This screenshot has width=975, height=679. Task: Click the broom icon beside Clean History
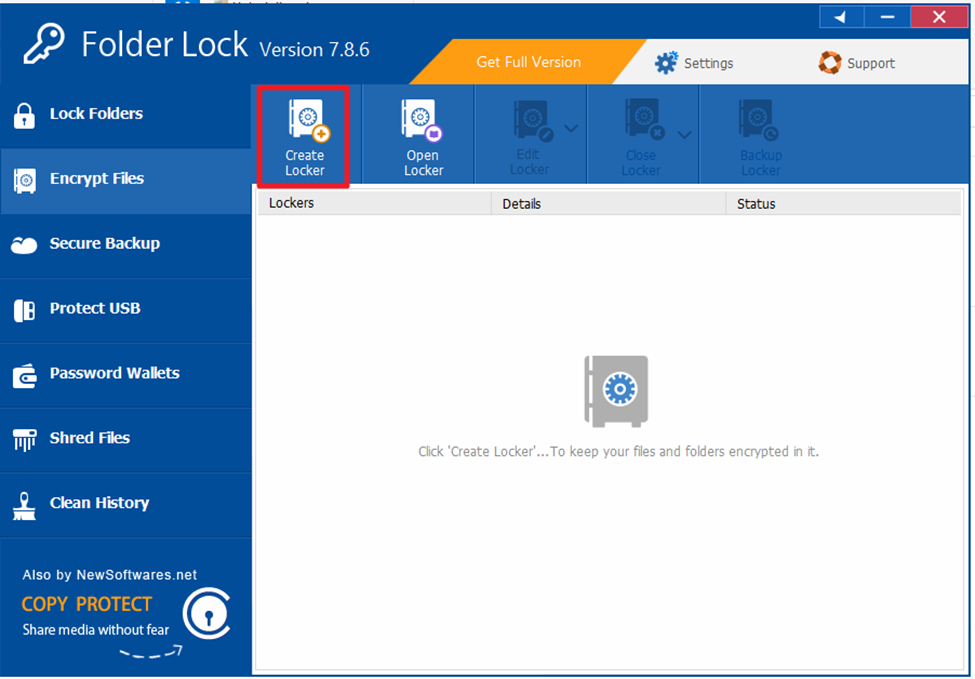[x=24, y=506]
